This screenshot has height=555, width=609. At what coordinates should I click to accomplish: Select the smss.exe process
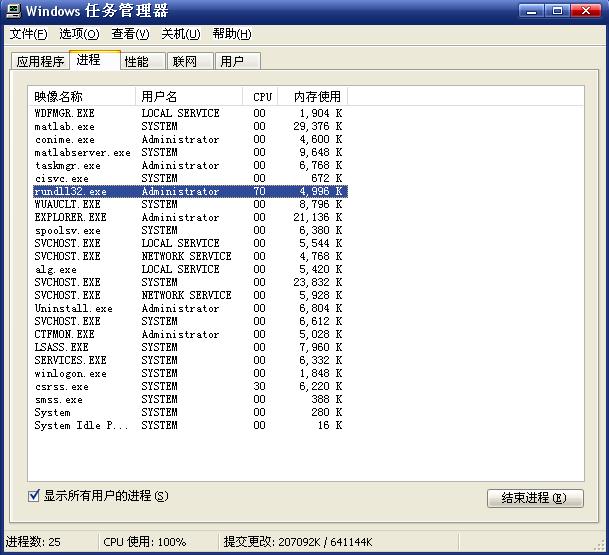(x=190, y=399)
